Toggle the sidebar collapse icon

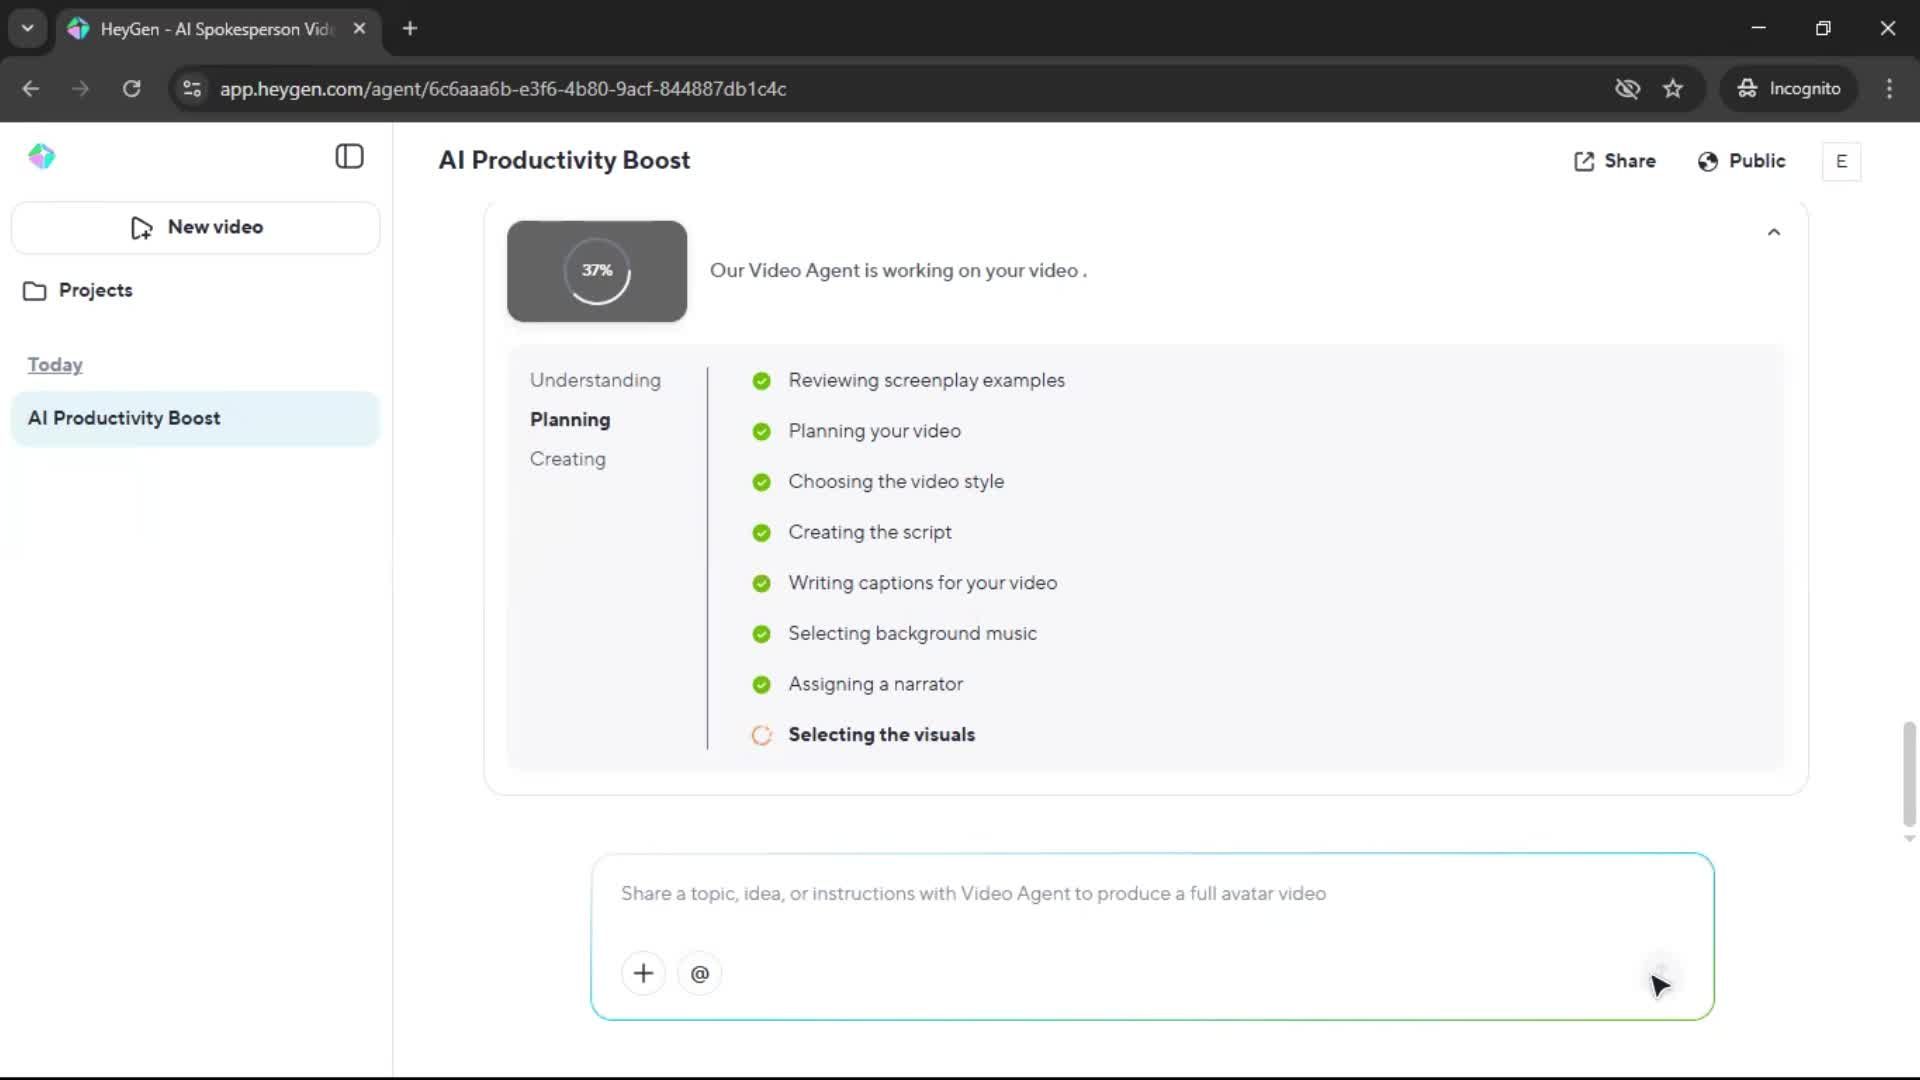349,157
